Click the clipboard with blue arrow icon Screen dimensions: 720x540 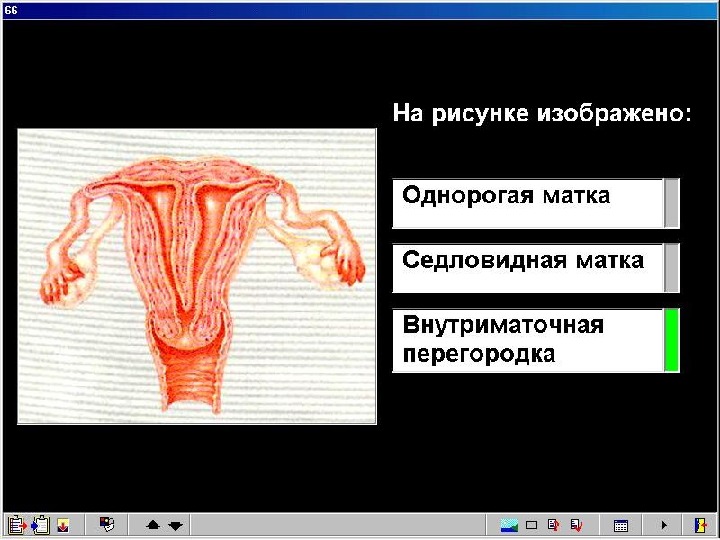click(40, 525)
